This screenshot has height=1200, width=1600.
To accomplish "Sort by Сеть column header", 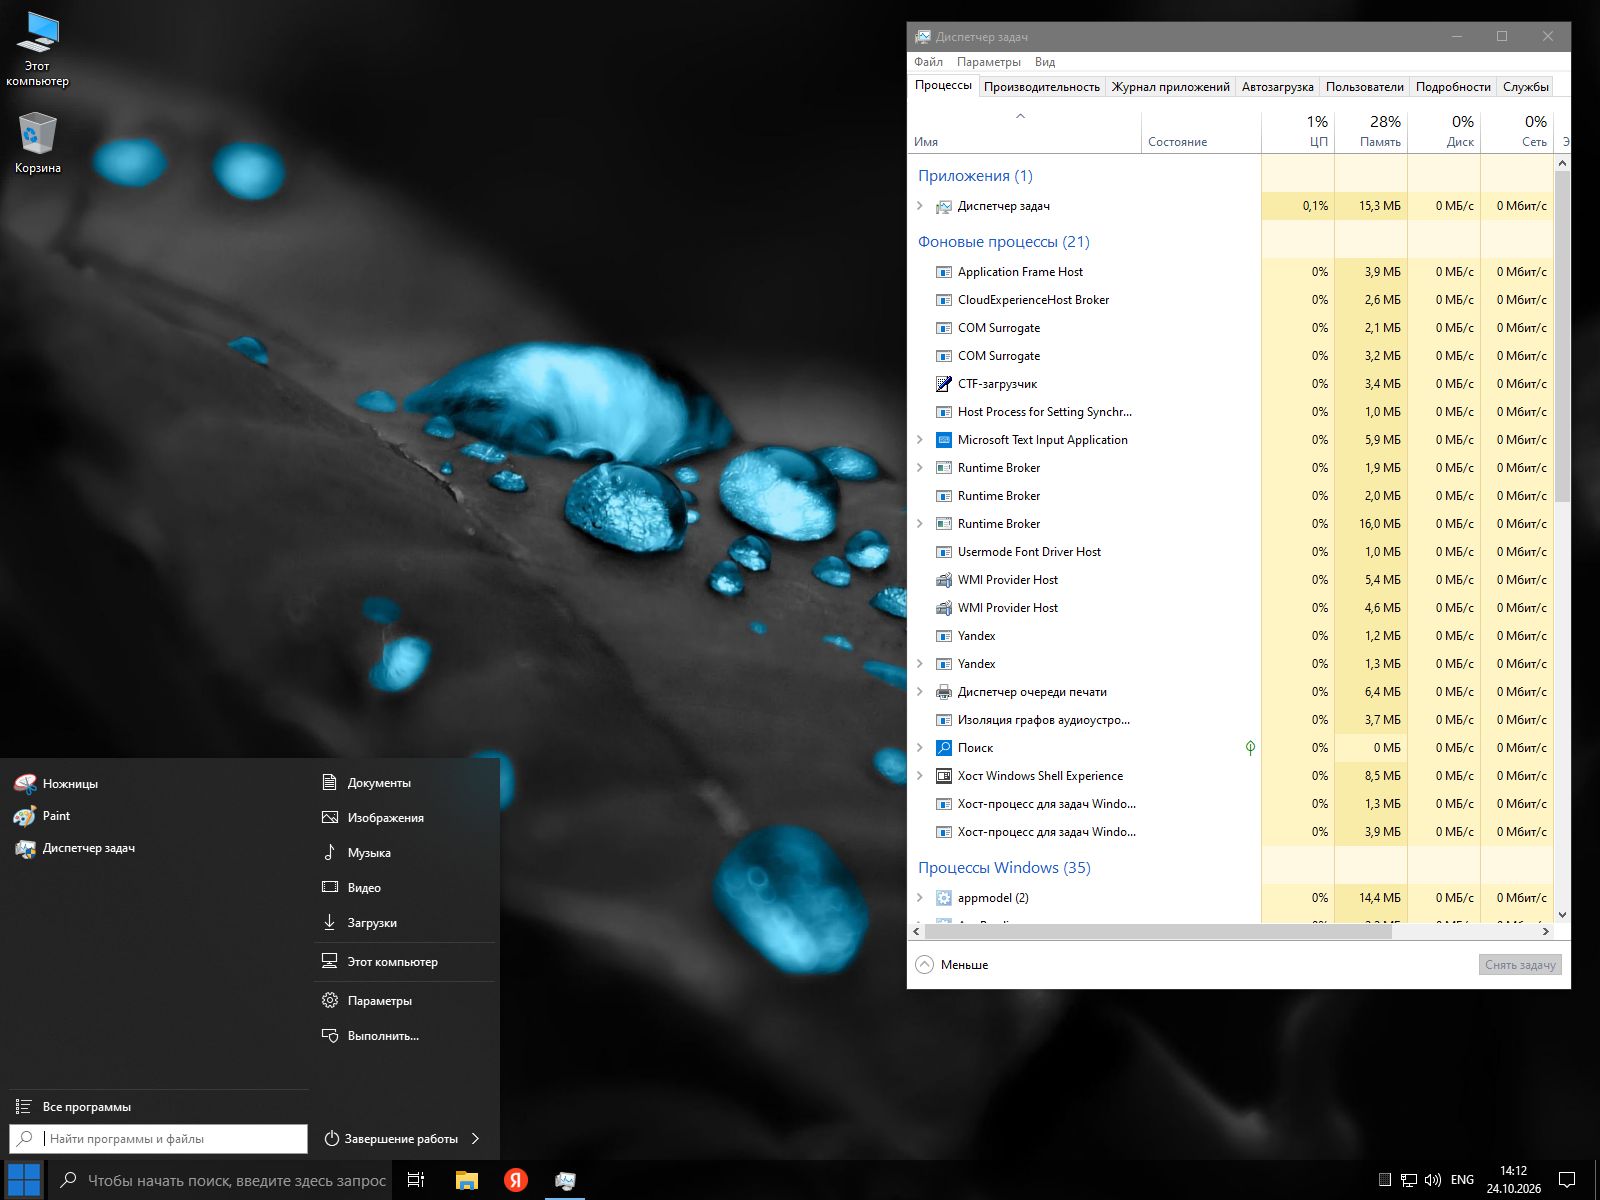I will pos(1517,131).
